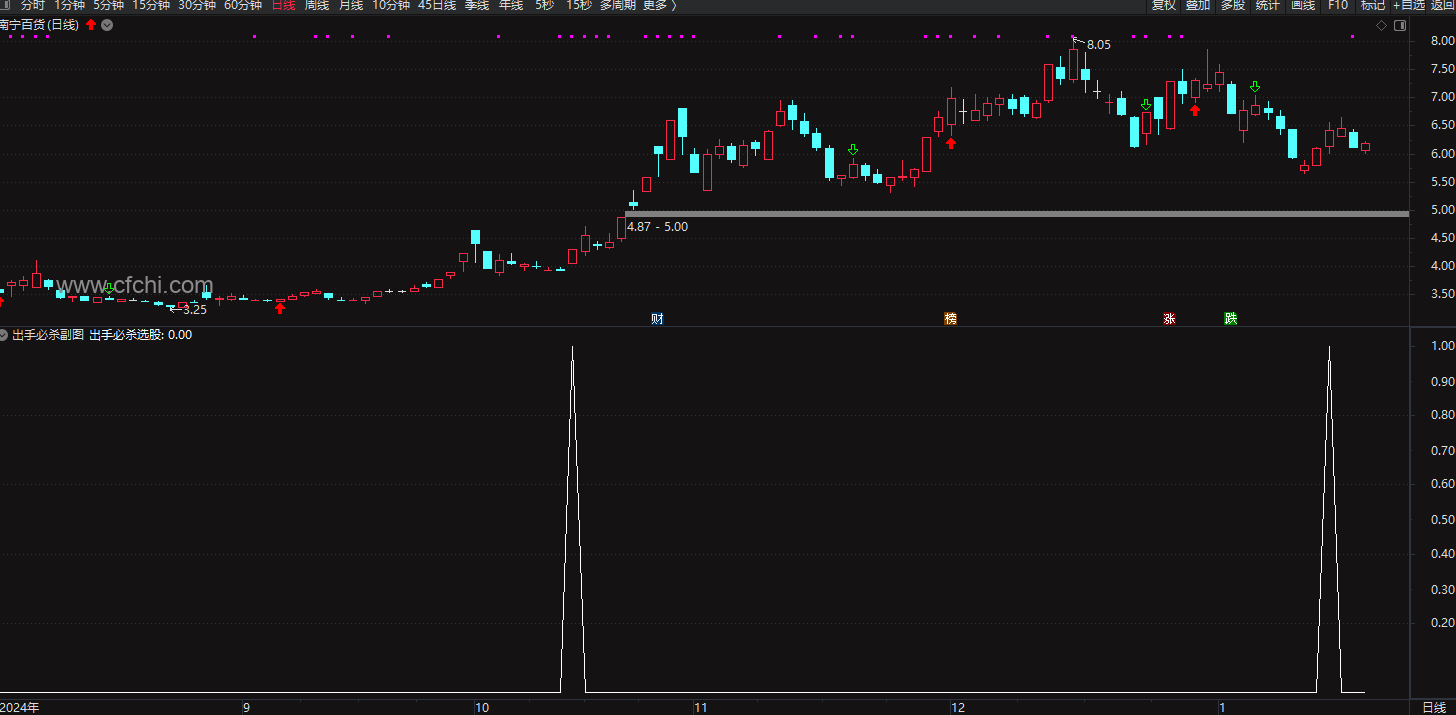Switch to the 1分钟 period
The width and height of the screenshot is (1456, 715).
coord(70,6)
